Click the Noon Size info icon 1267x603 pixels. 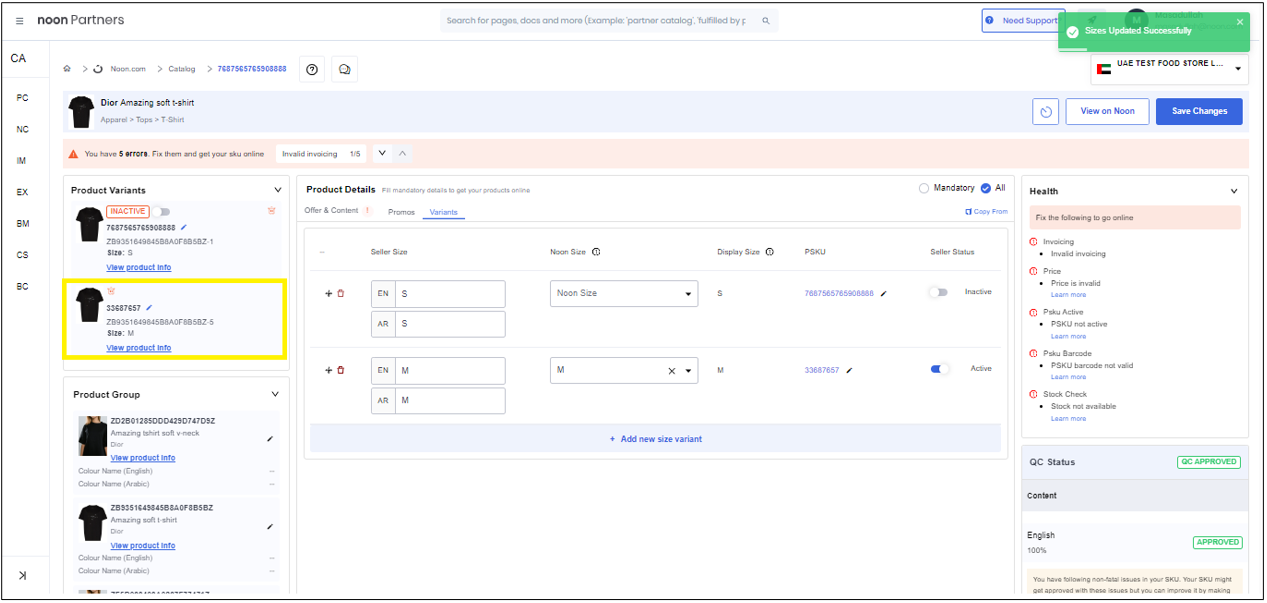[x=596, y=252]
